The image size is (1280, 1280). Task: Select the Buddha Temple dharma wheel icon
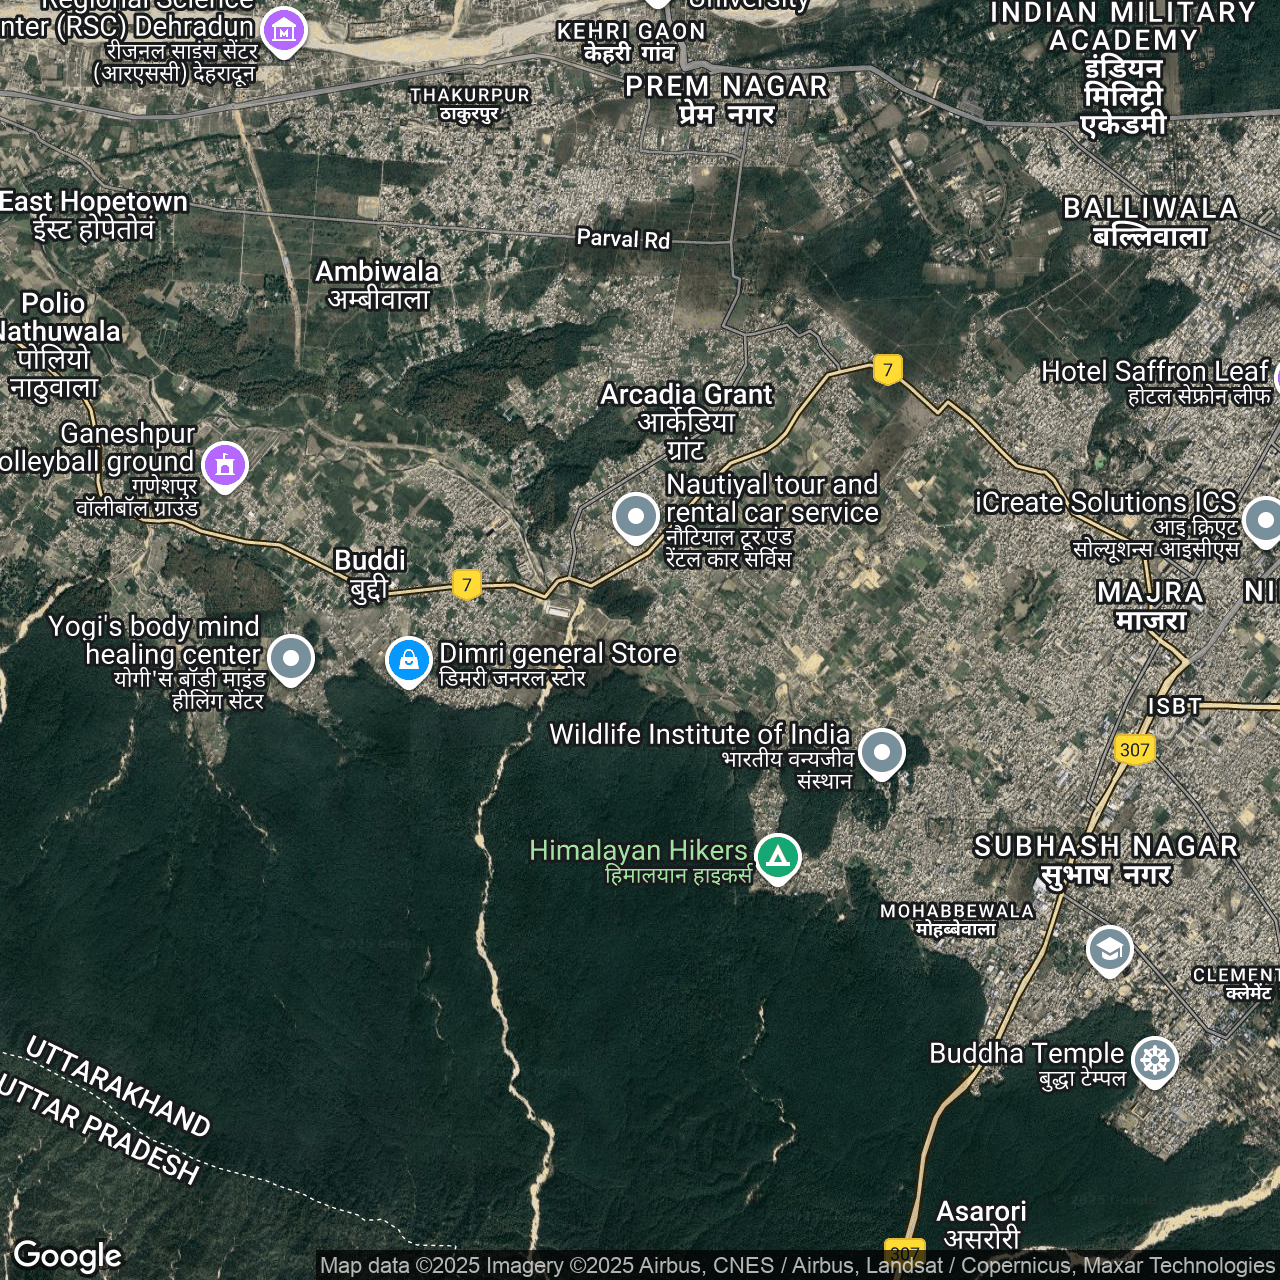[x=1155, y=1059]
